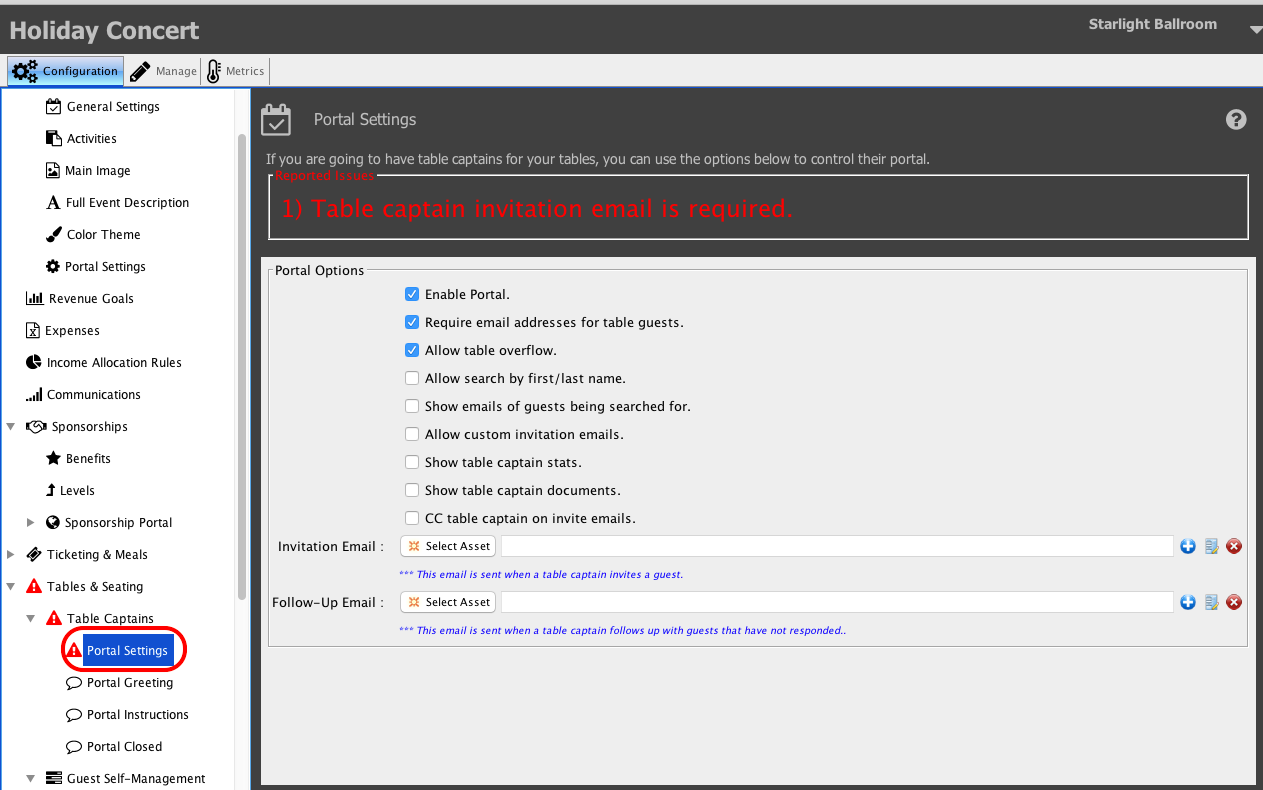Collapse the Tables & Seating tree node
The width and height of the screenshot is (1263, 790).
11,586
